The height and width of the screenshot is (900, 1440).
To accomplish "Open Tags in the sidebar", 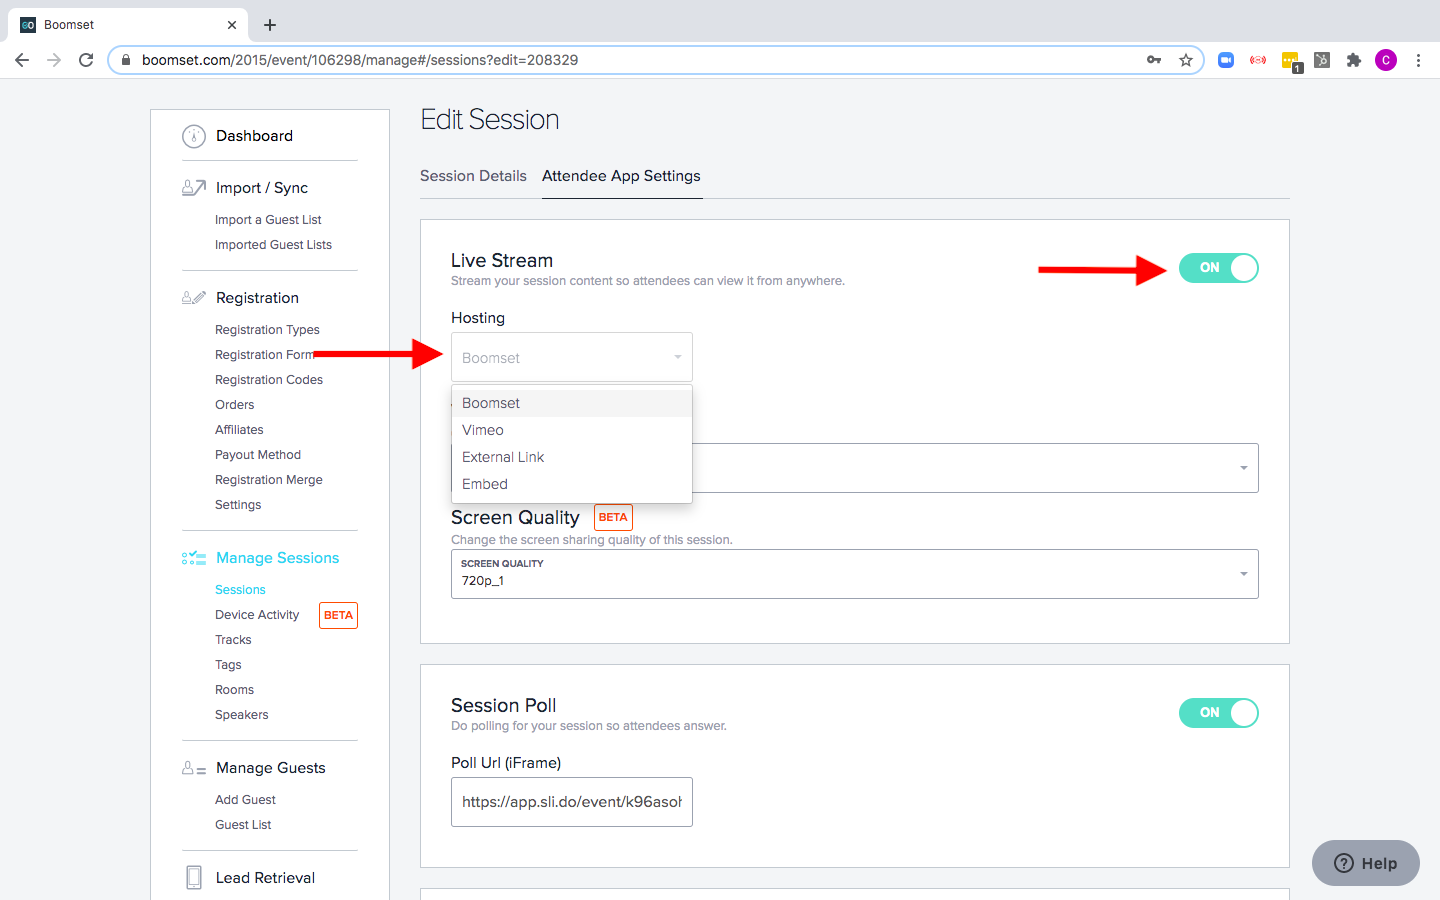I will click(228, 665).
